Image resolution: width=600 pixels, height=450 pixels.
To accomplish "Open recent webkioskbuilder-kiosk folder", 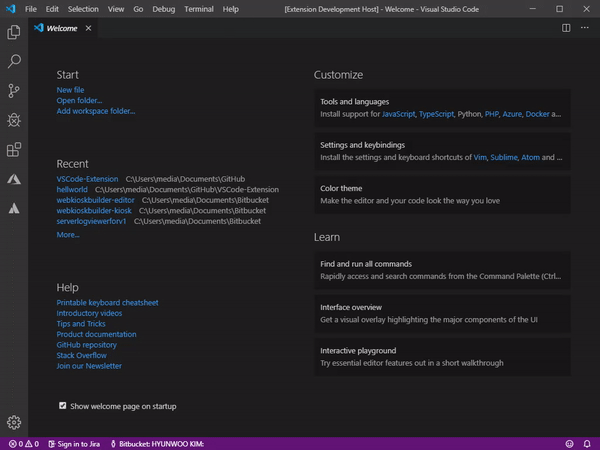I will (x=94, y=211).
